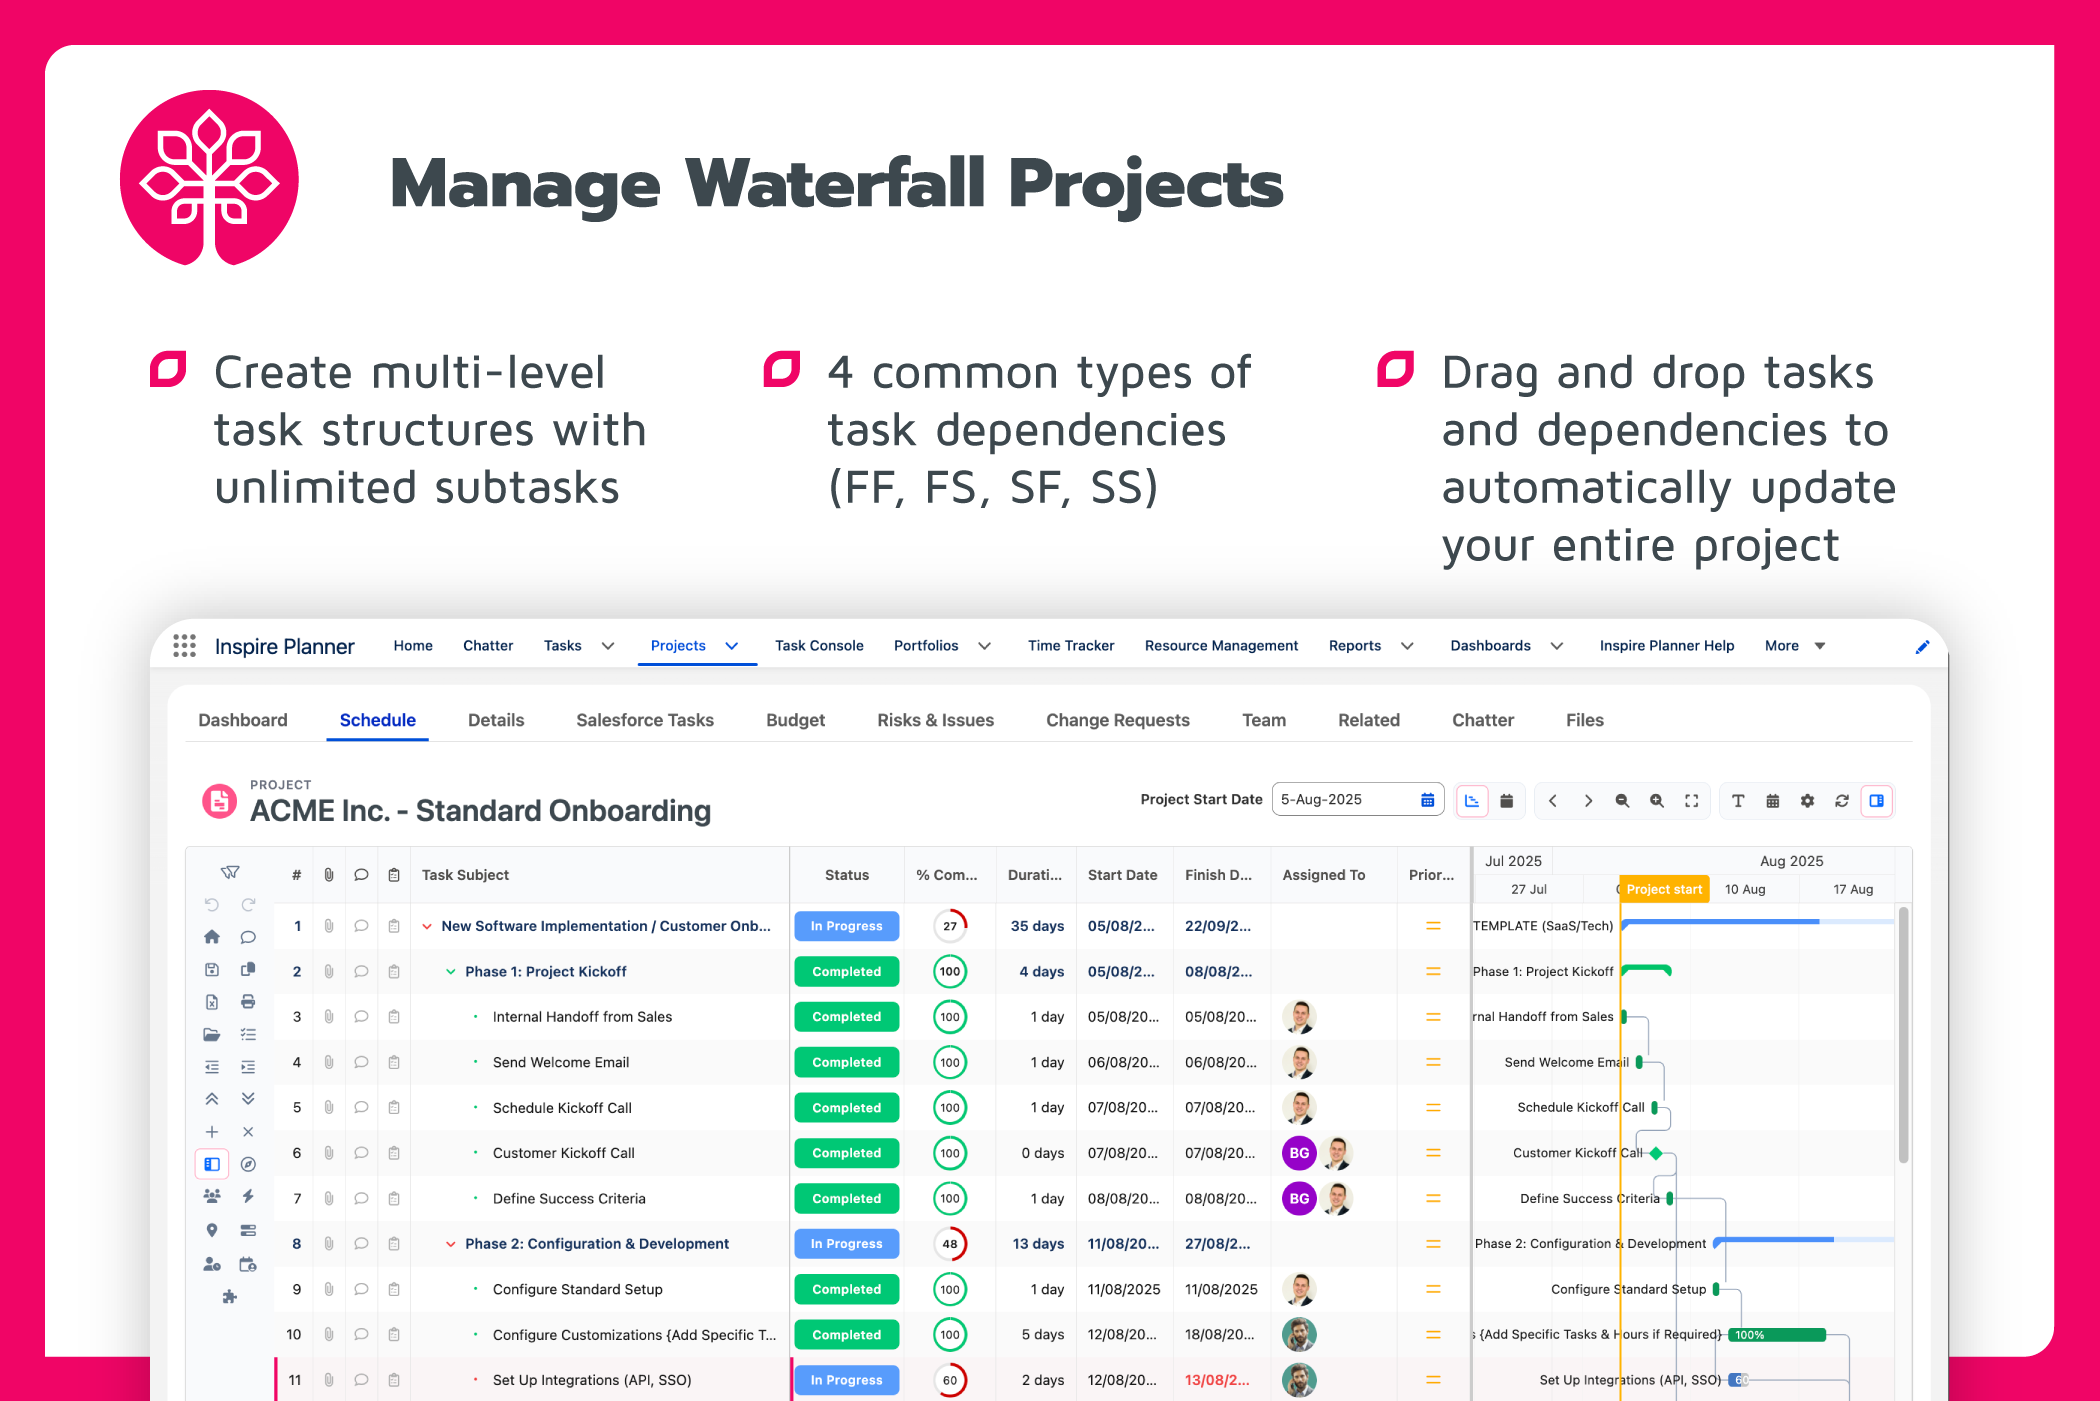Open Resource Management nav link
Screen dimensions: 2100x1401
1221,646
